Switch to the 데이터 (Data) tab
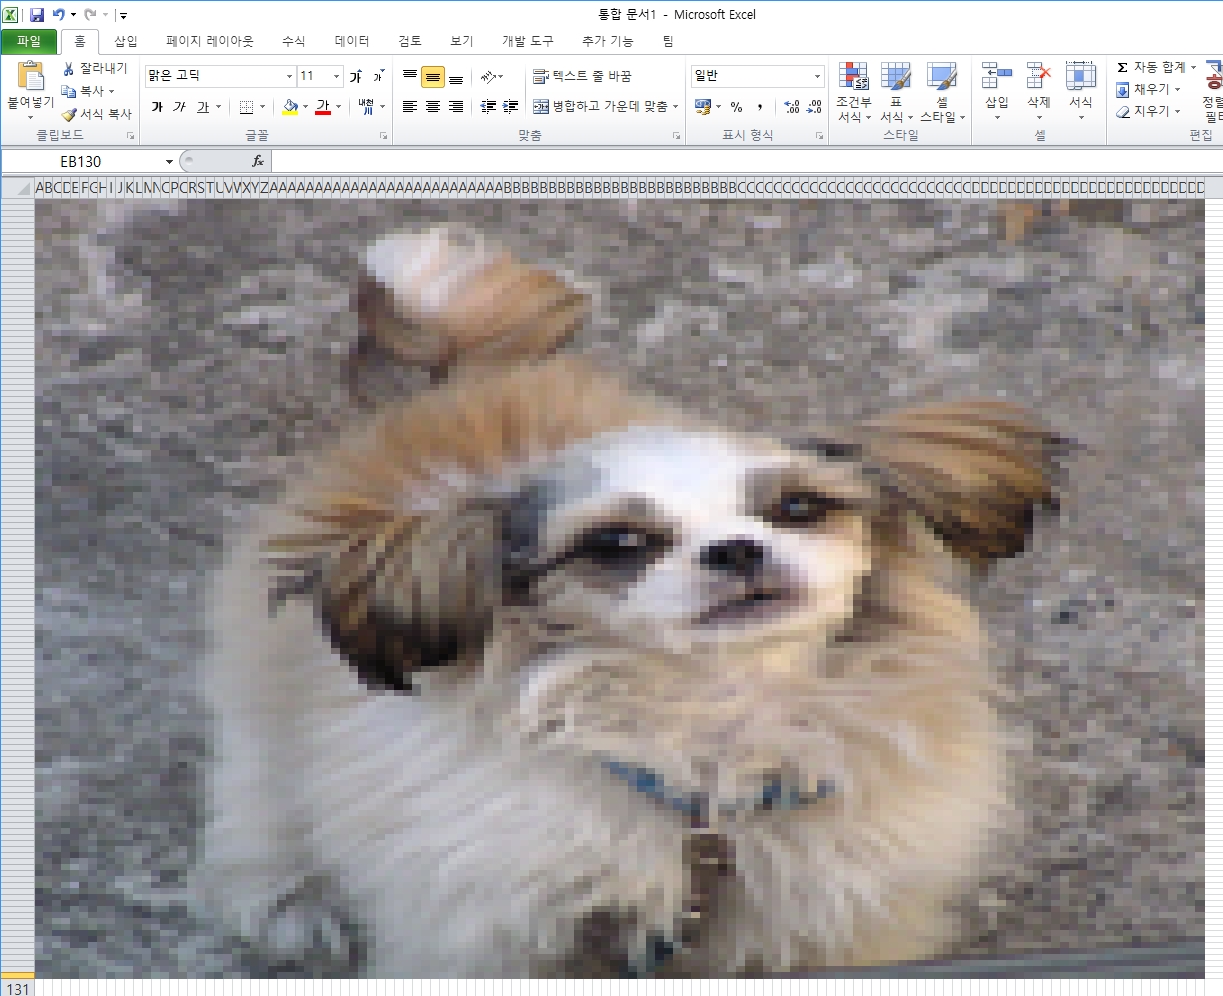Screen dimensions: 1223x996 (352, 41)
